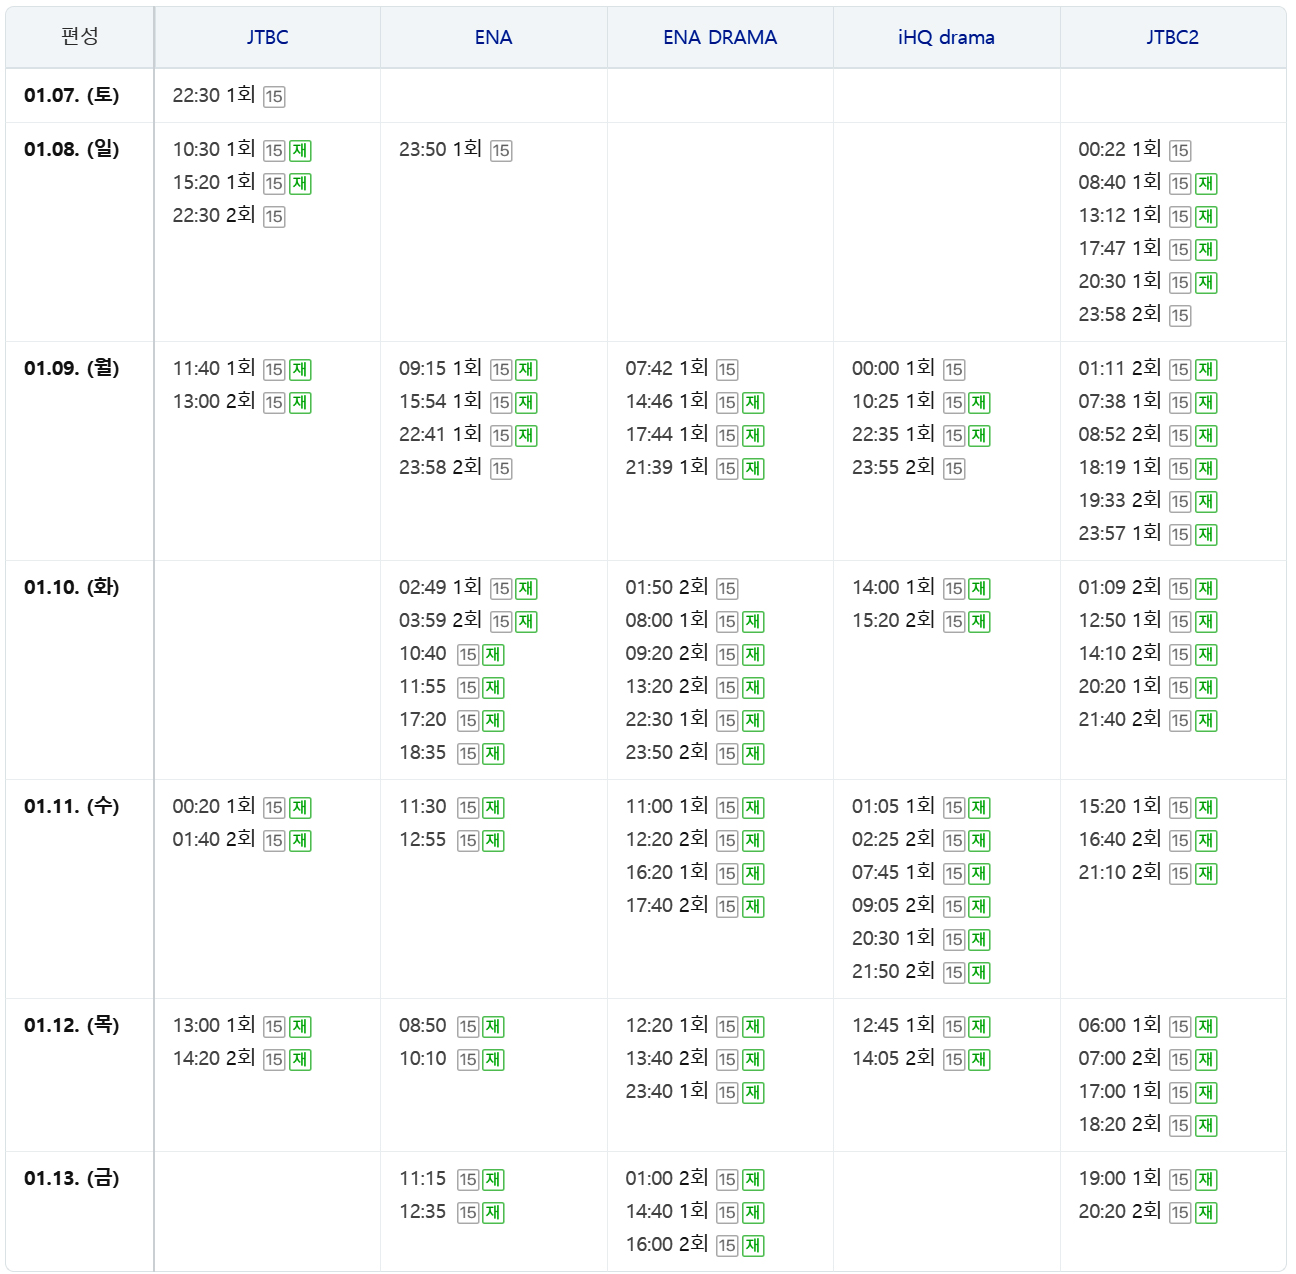Click the 재 rerun badge beside JTBC 10:30 1회
Image resolution: width=1296 pixels, height=1274 pixels.
point(300,150)
